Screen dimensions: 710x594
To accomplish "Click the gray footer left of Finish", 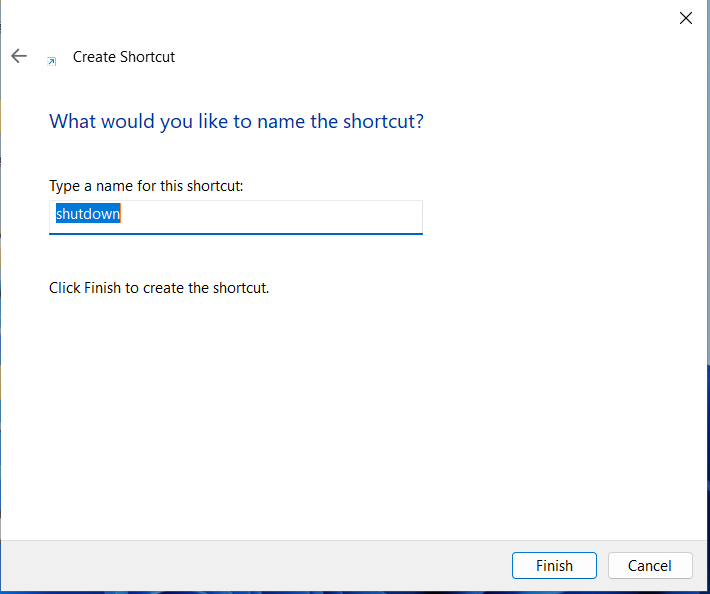I will click(x=250, y=566).
